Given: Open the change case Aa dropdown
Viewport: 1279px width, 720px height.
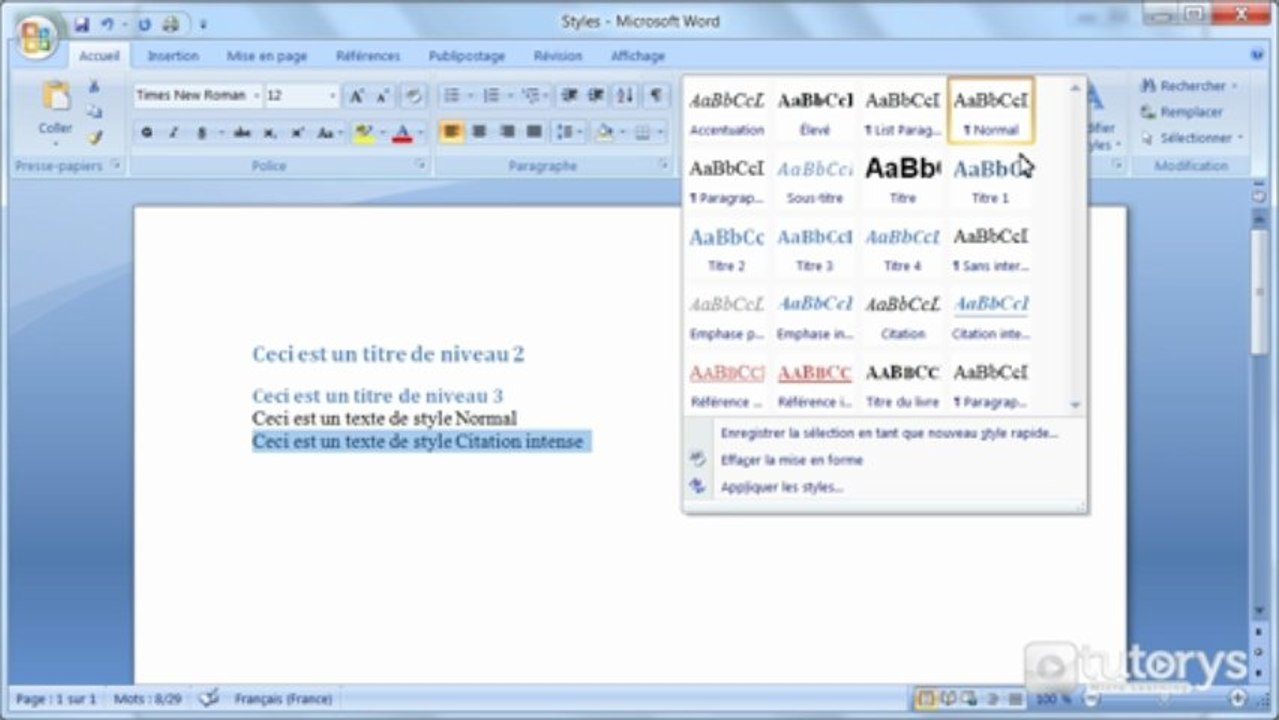Looking at the screenshot, I should [x=328, y=132].
